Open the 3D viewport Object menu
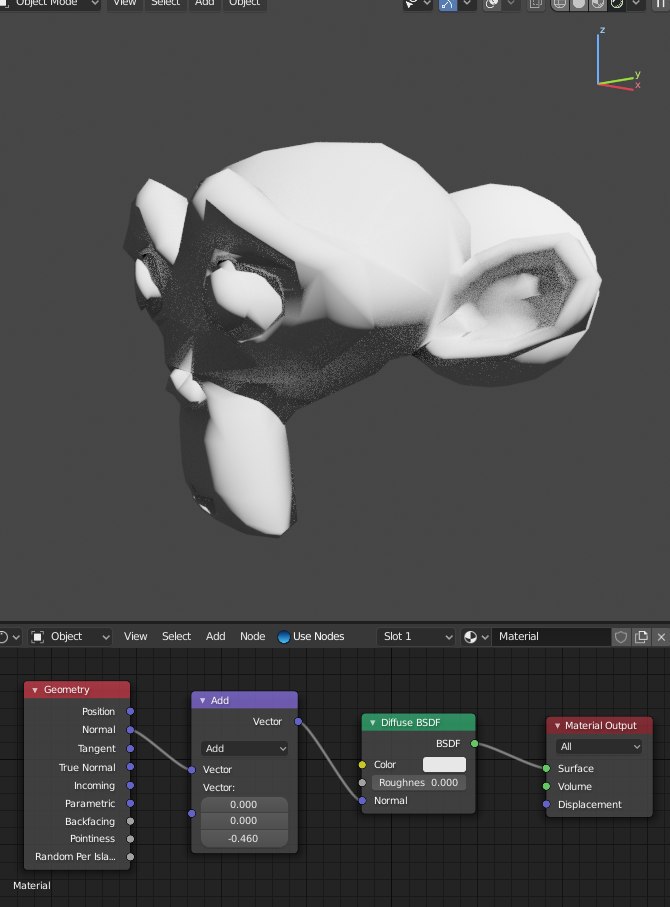Screen dimensions: 670x907 click(x=244, y=4)
